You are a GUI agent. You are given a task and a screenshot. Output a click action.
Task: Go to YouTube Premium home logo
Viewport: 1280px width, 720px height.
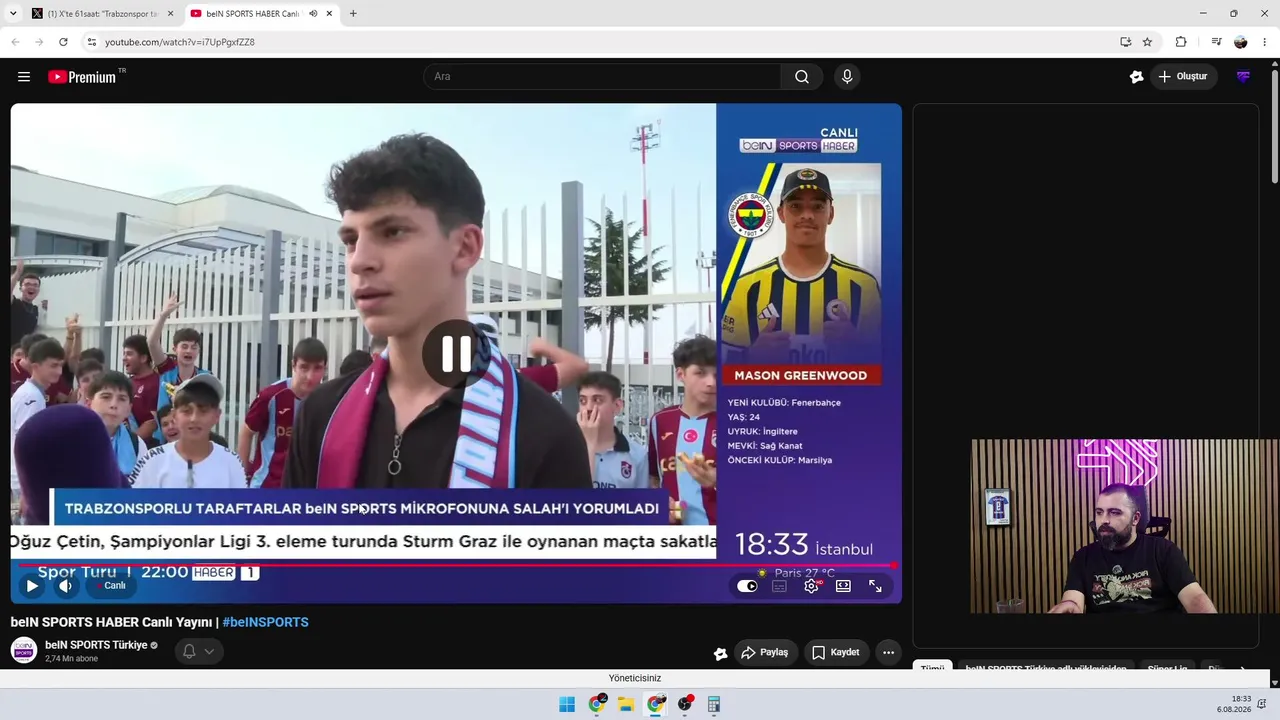click(x=82, y=77)
